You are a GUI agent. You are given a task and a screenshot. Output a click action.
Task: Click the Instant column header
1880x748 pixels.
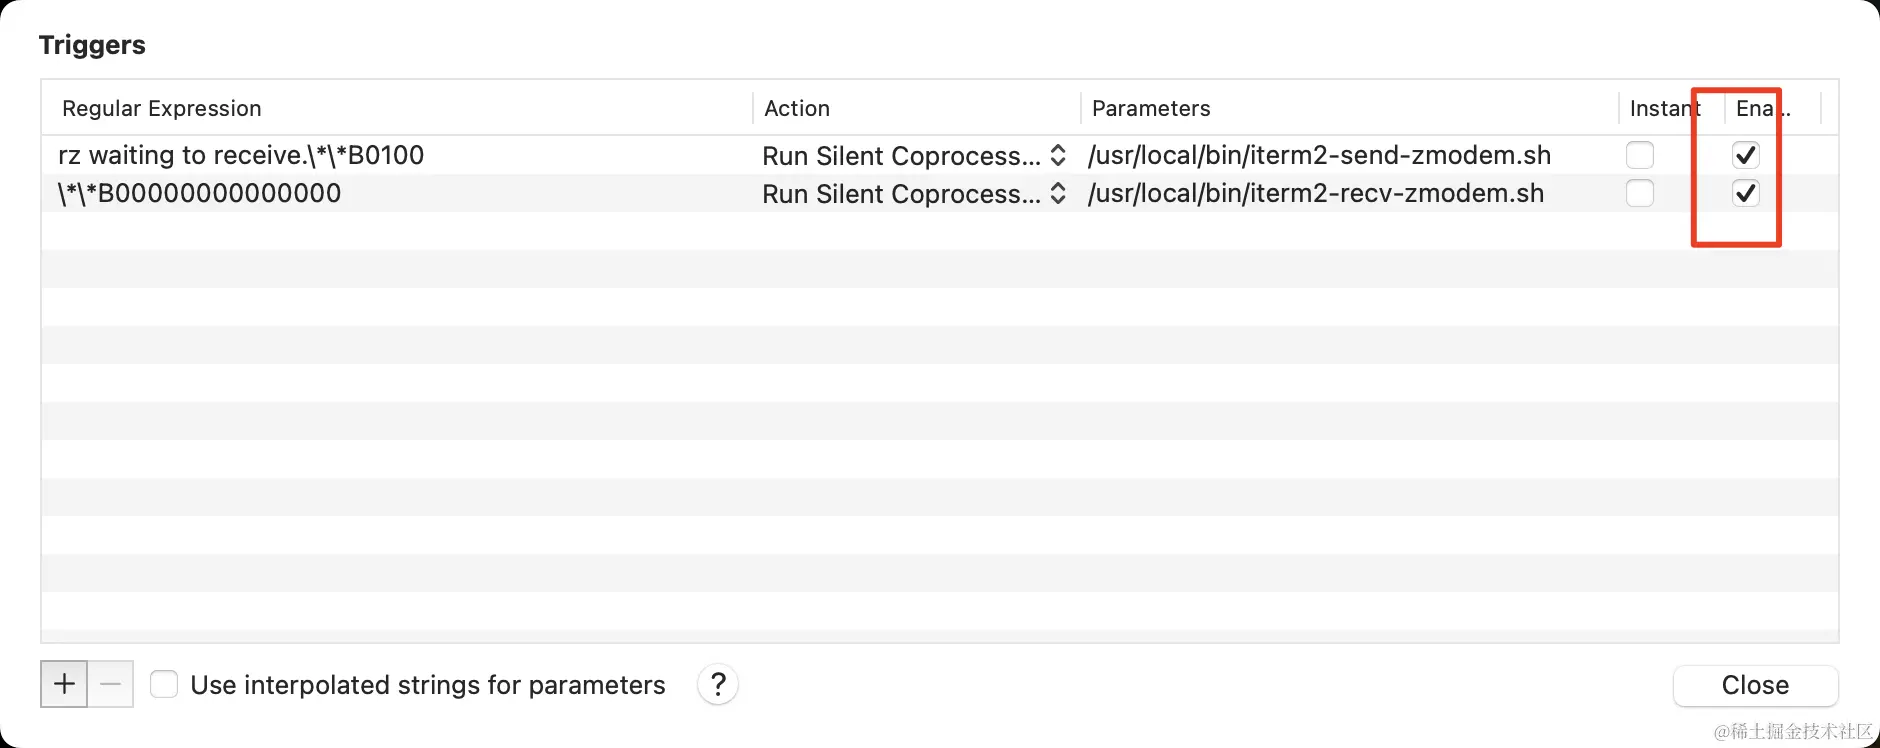pos(1664,108)
